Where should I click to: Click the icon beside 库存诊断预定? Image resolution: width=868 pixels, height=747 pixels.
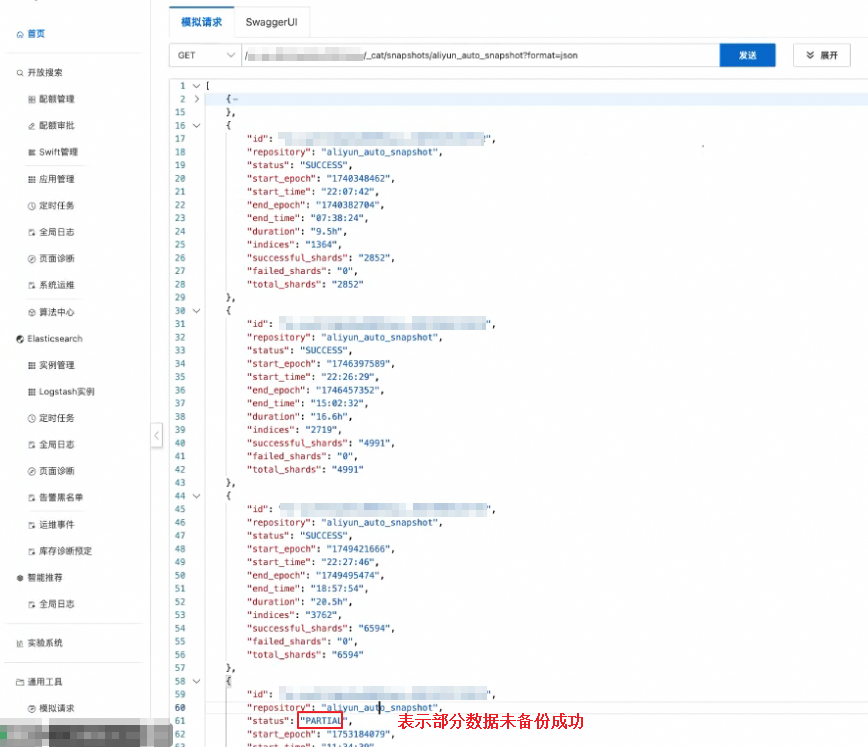tap(32, 552)
